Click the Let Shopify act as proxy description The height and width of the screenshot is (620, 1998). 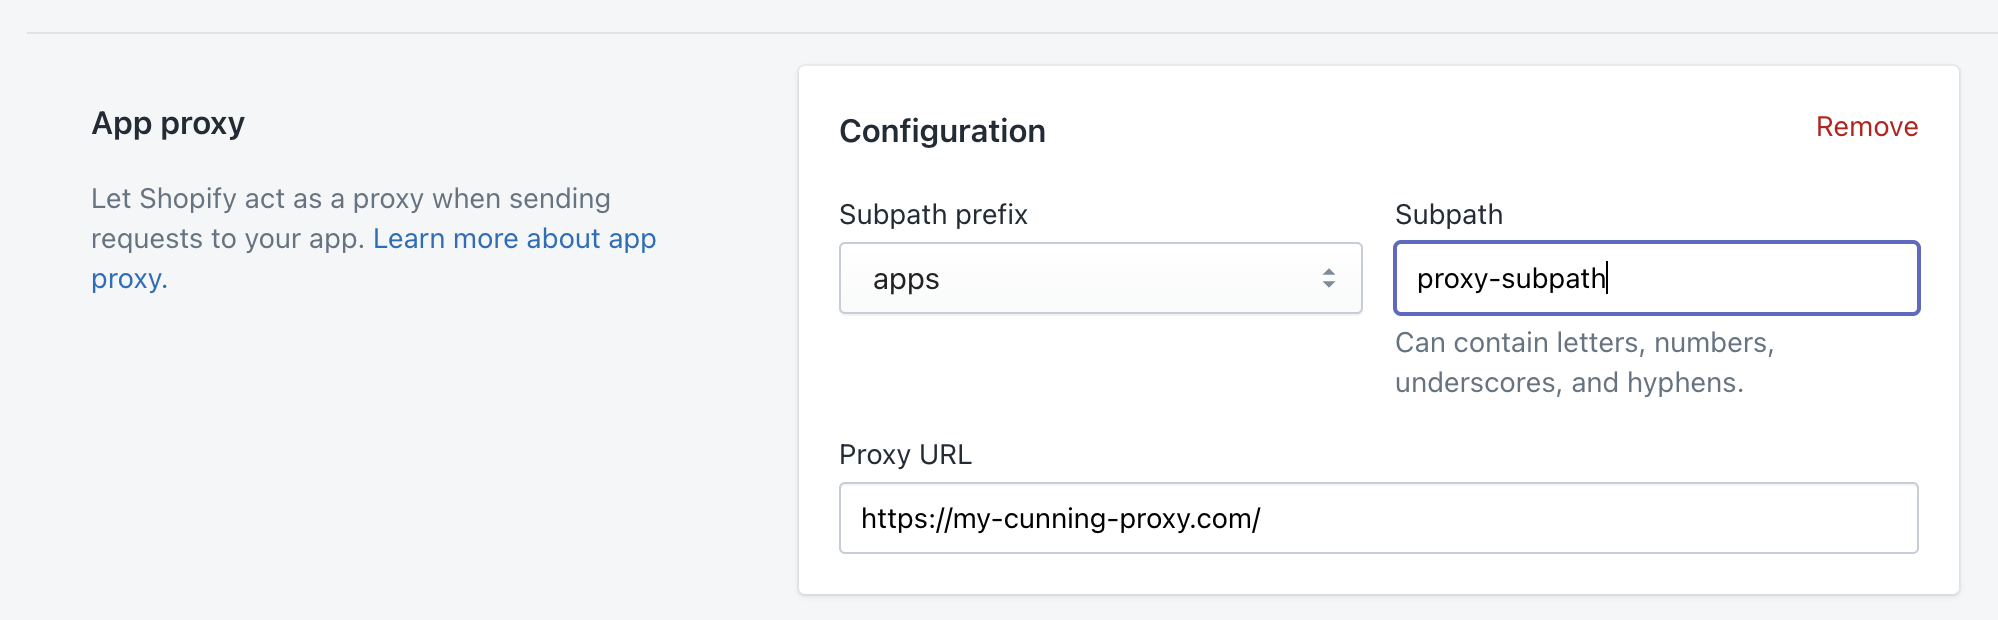(x=350, y=199)
